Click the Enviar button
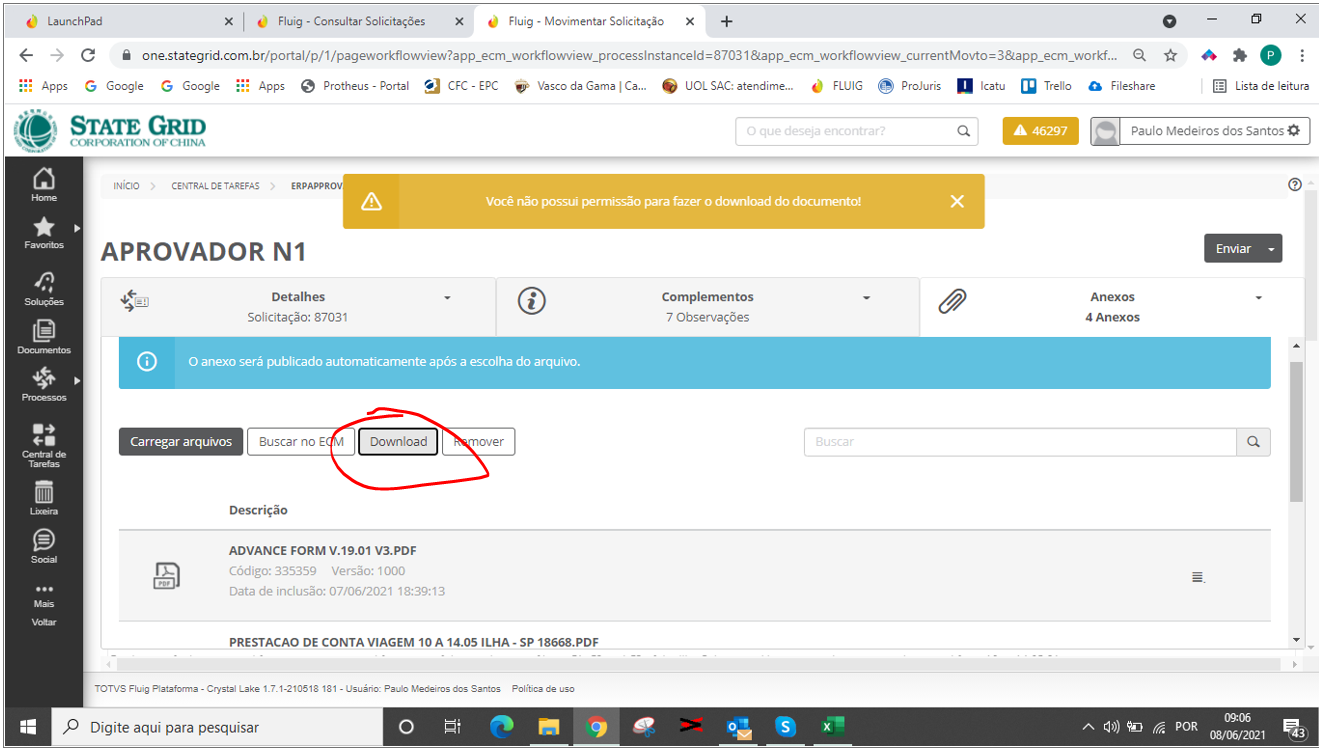1319x750 pixels. pos(1233,248)
